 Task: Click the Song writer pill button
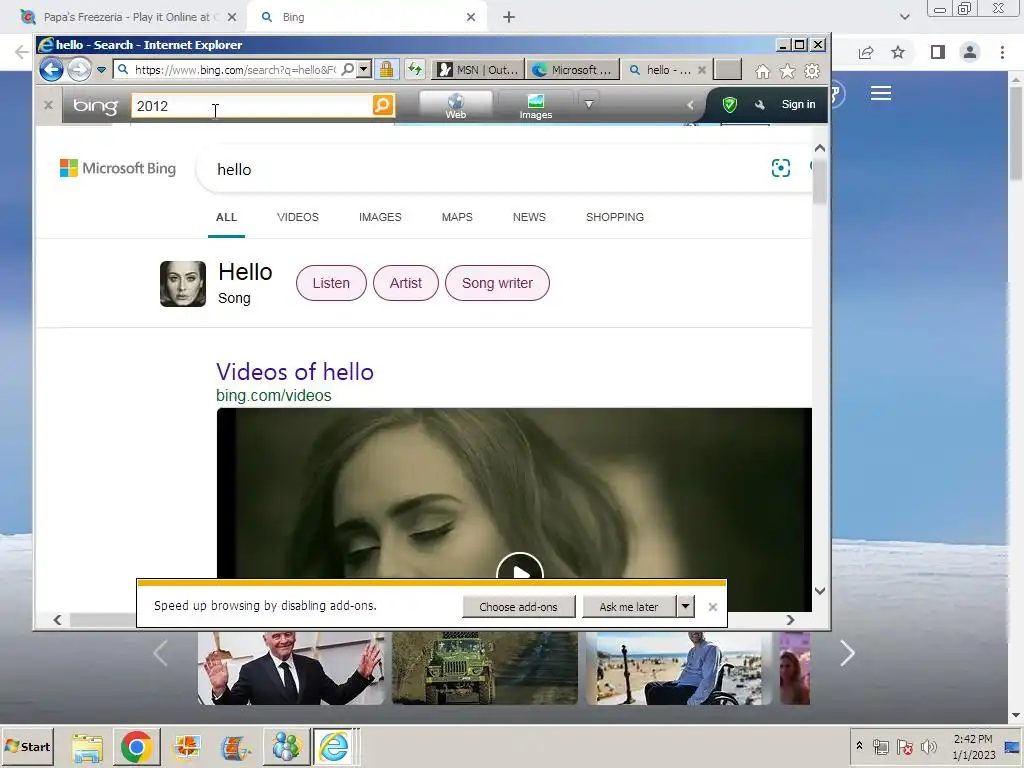point(497,283)
